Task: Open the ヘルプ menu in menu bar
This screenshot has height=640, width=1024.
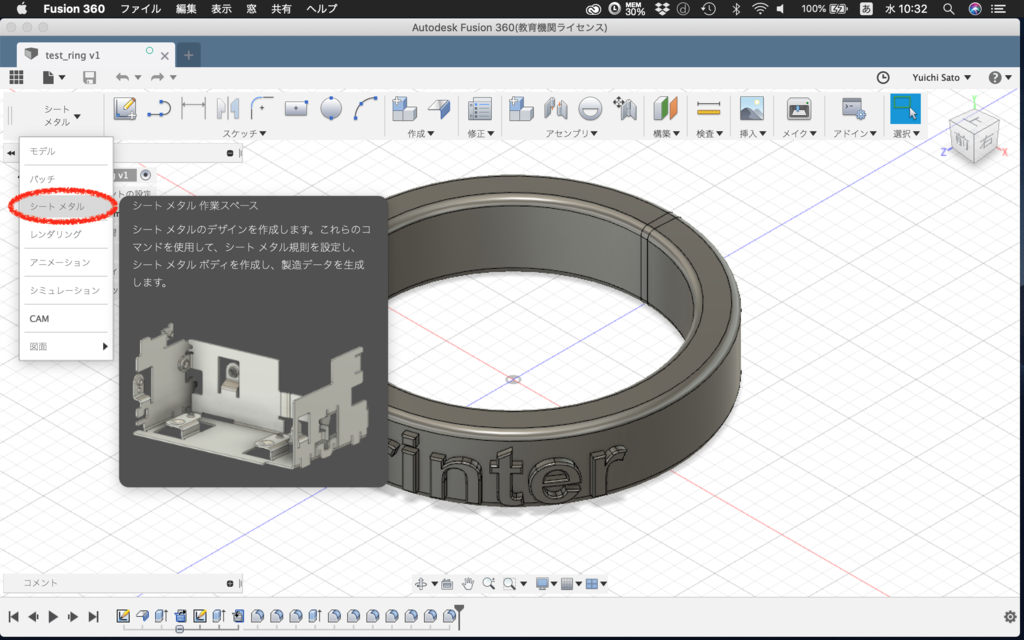Action: pyautogui.click(x=322, y=8)
